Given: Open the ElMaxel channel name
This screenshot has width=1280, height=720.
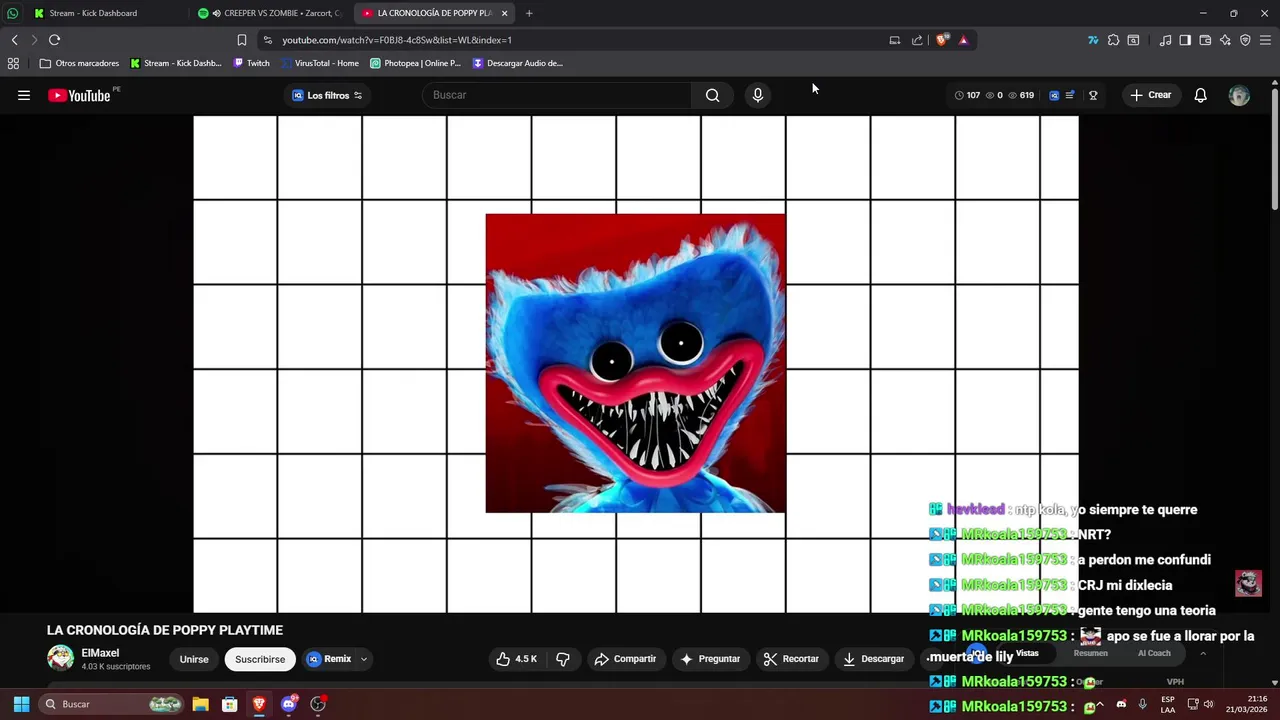Looking at the screenshot, I should coord(100,653).
